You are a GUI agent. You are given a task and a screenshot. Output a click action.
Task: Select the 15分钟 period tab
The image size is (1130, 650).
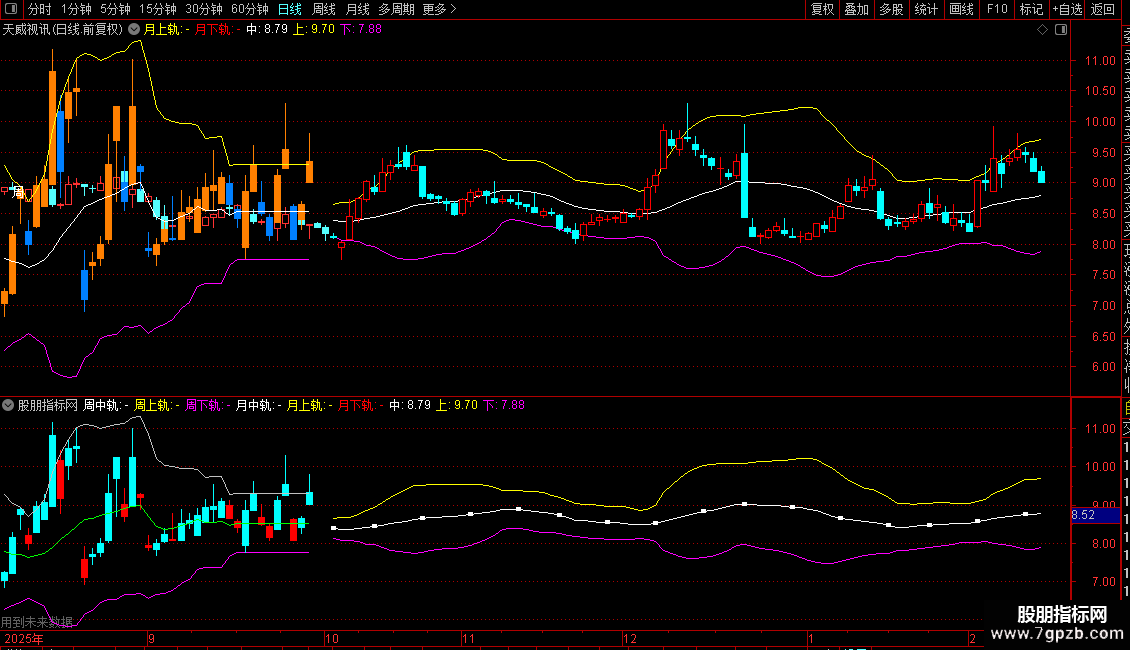click(x=158, y=9)
